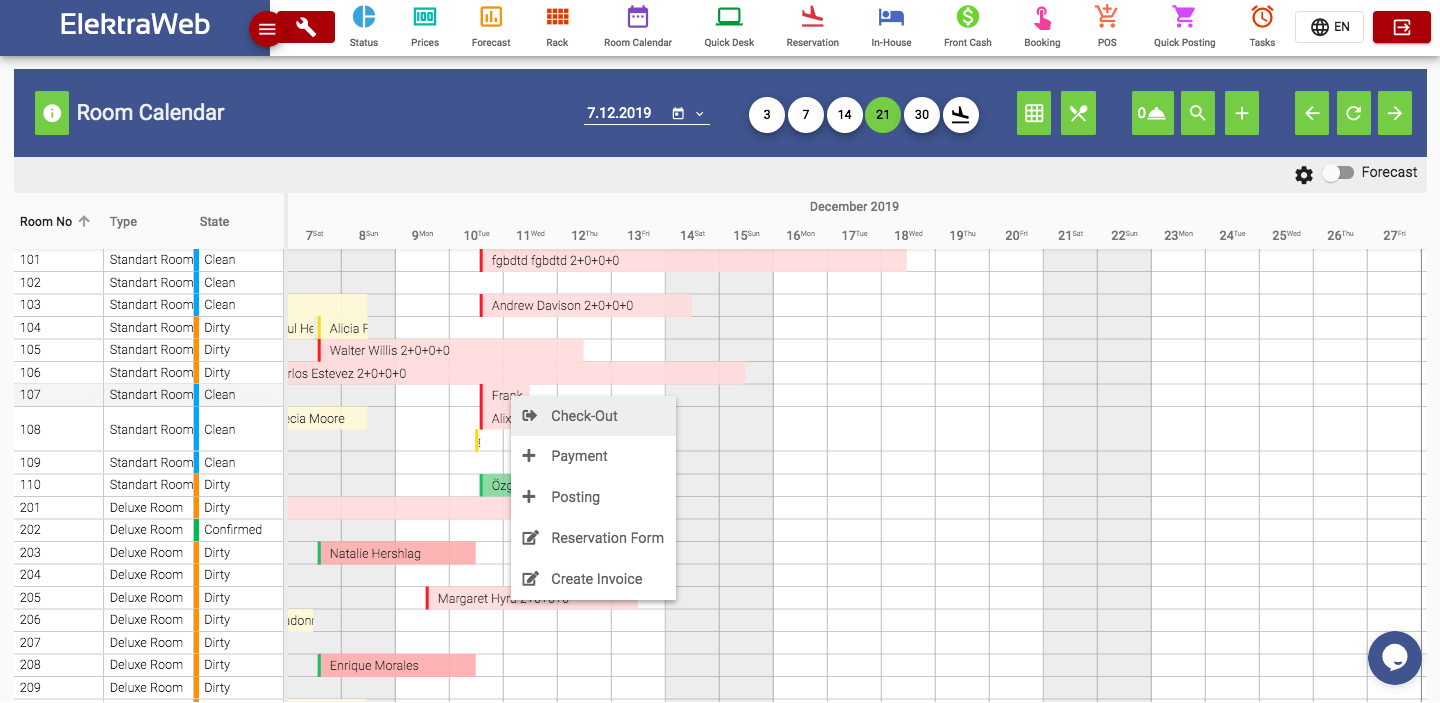Open the Quick Desk laptop icon

pyautogui.click(x=729, y=17)
